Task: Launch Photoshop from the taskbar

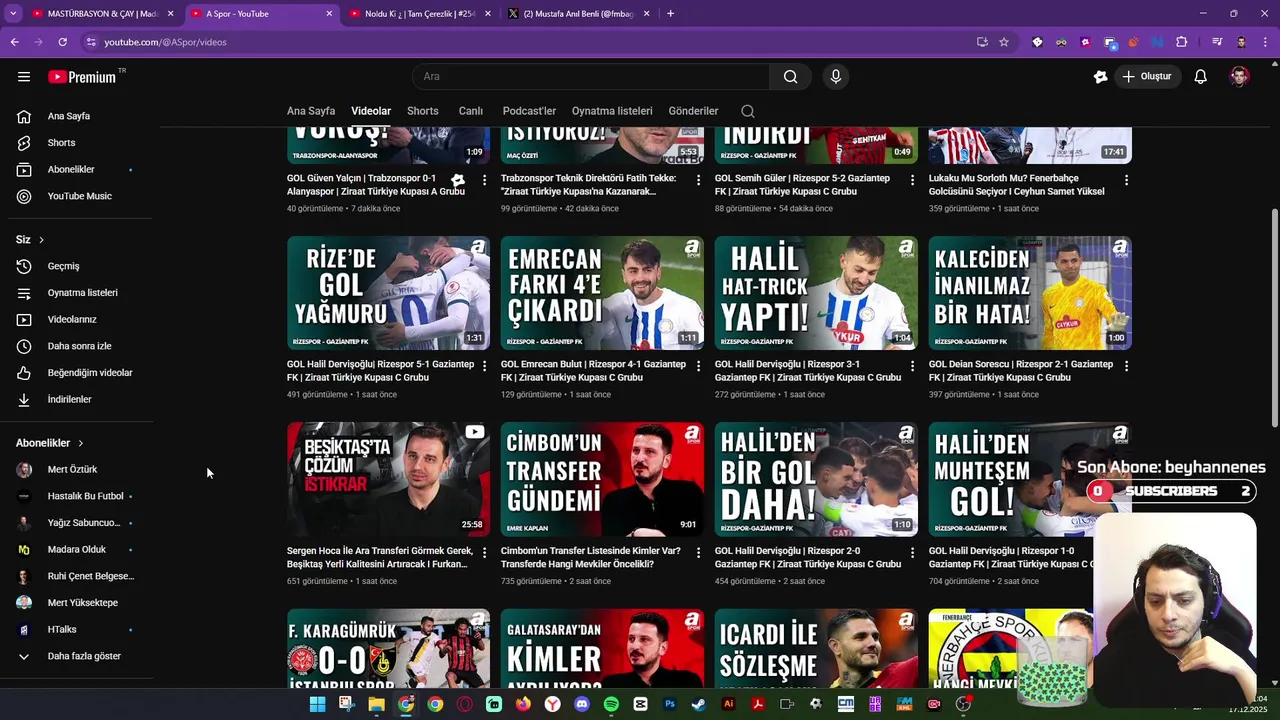Action: click(670, 704)
